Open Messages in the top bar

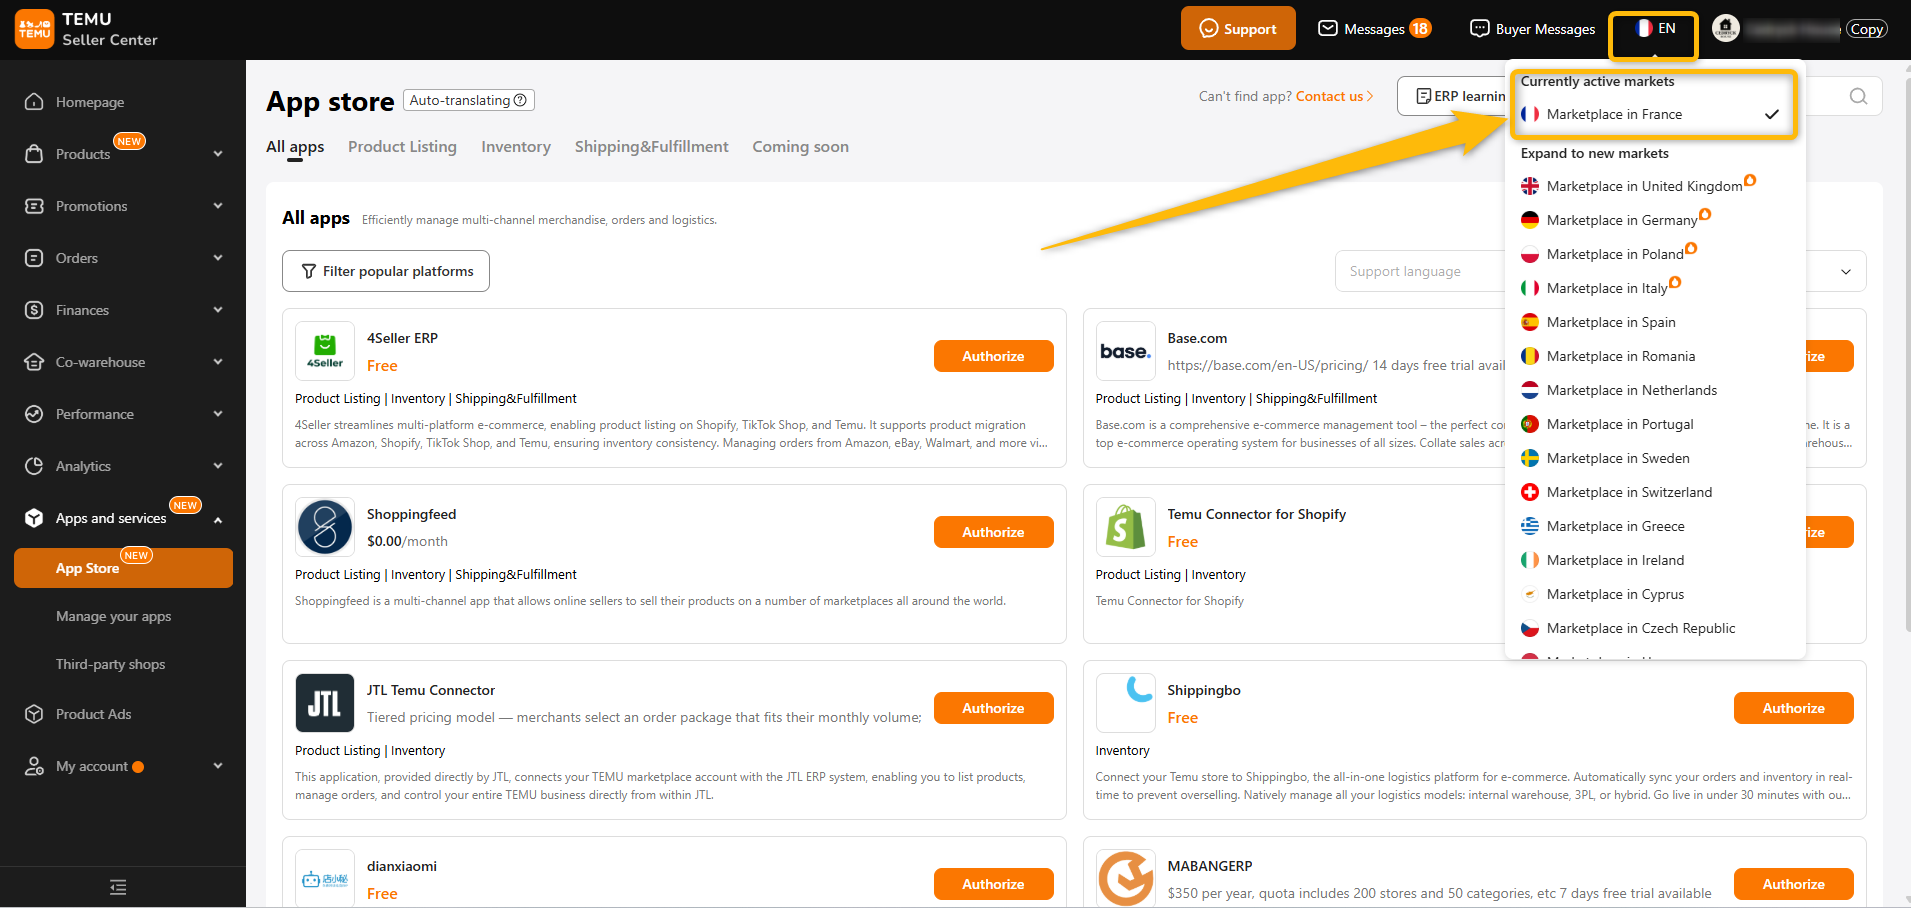pos(1375,29)
